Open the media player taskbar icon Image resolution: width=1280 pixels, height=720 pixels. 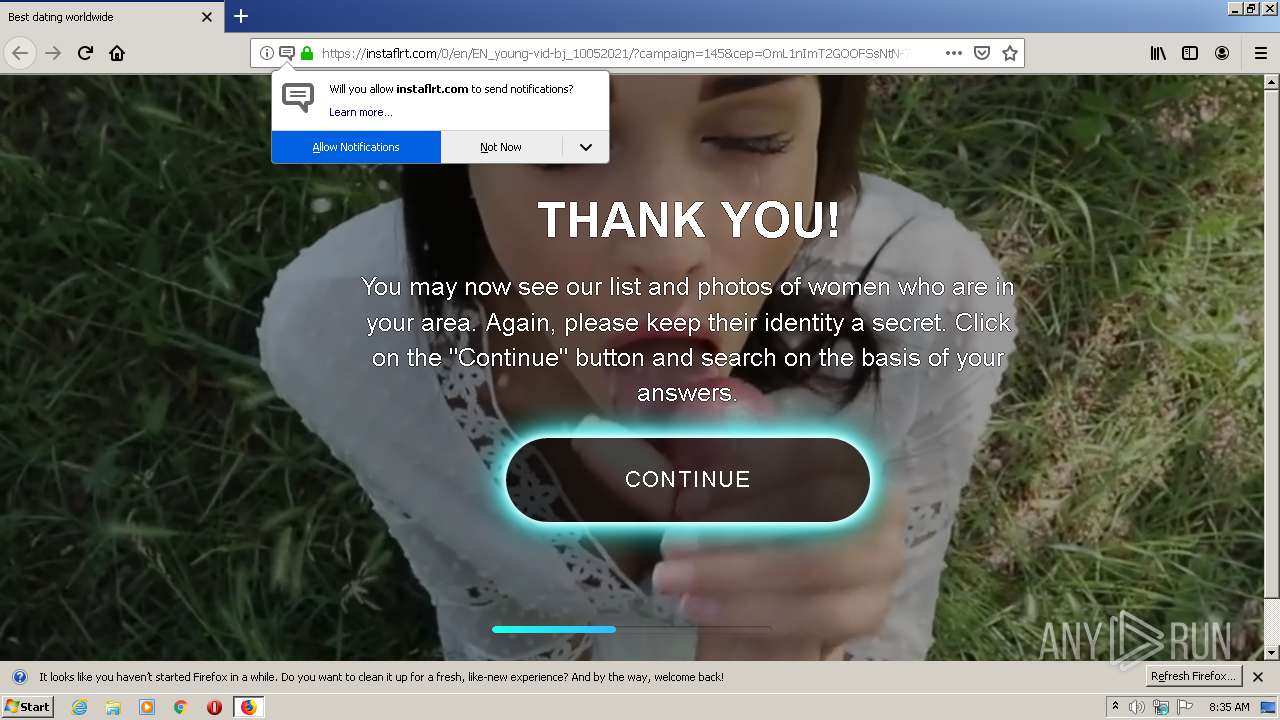click(x=147, y=707)
